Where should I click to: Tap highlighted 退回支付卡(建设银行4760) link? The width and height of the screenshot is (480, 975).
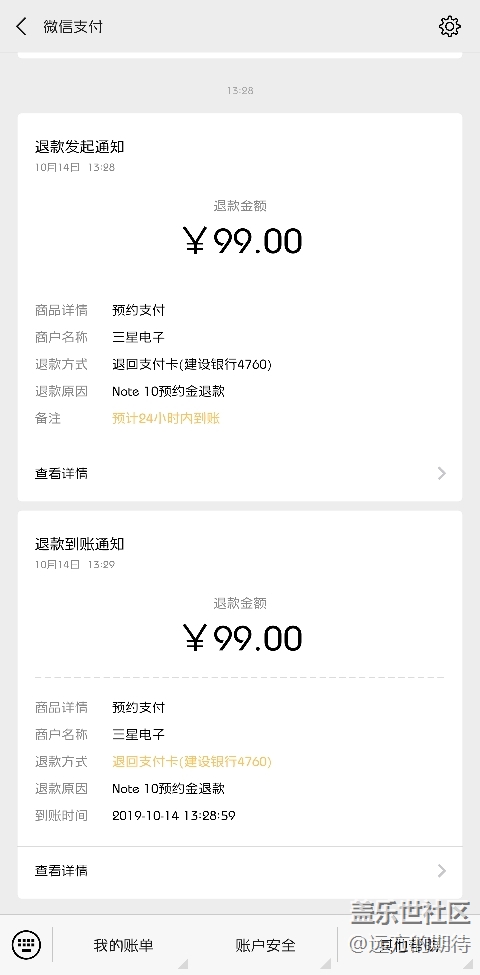point(192,761)
